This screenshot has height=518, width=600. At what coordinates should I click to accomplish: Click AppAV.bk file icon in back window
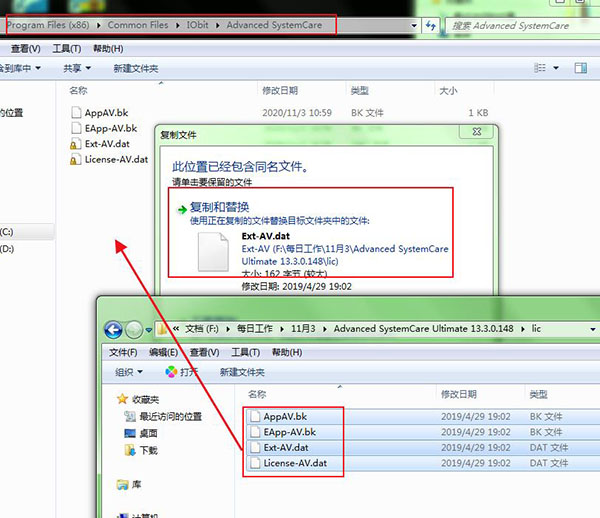pyautogui.click(x=76, y=112)
